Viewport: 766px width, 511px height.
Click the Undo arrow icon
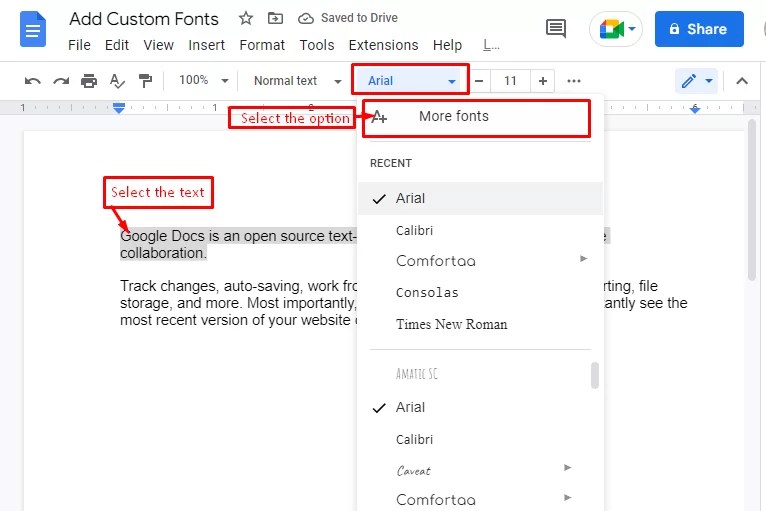(33, 81)
